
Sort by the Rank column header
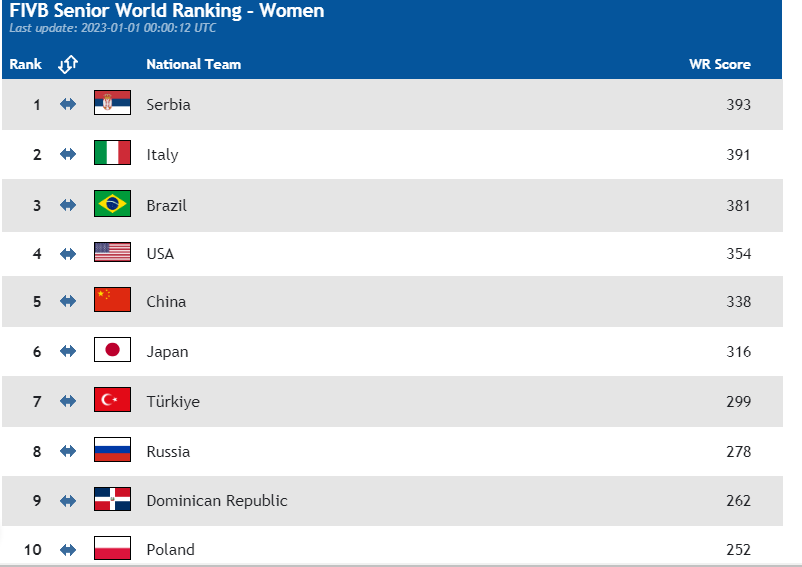(x=26, y=64)
